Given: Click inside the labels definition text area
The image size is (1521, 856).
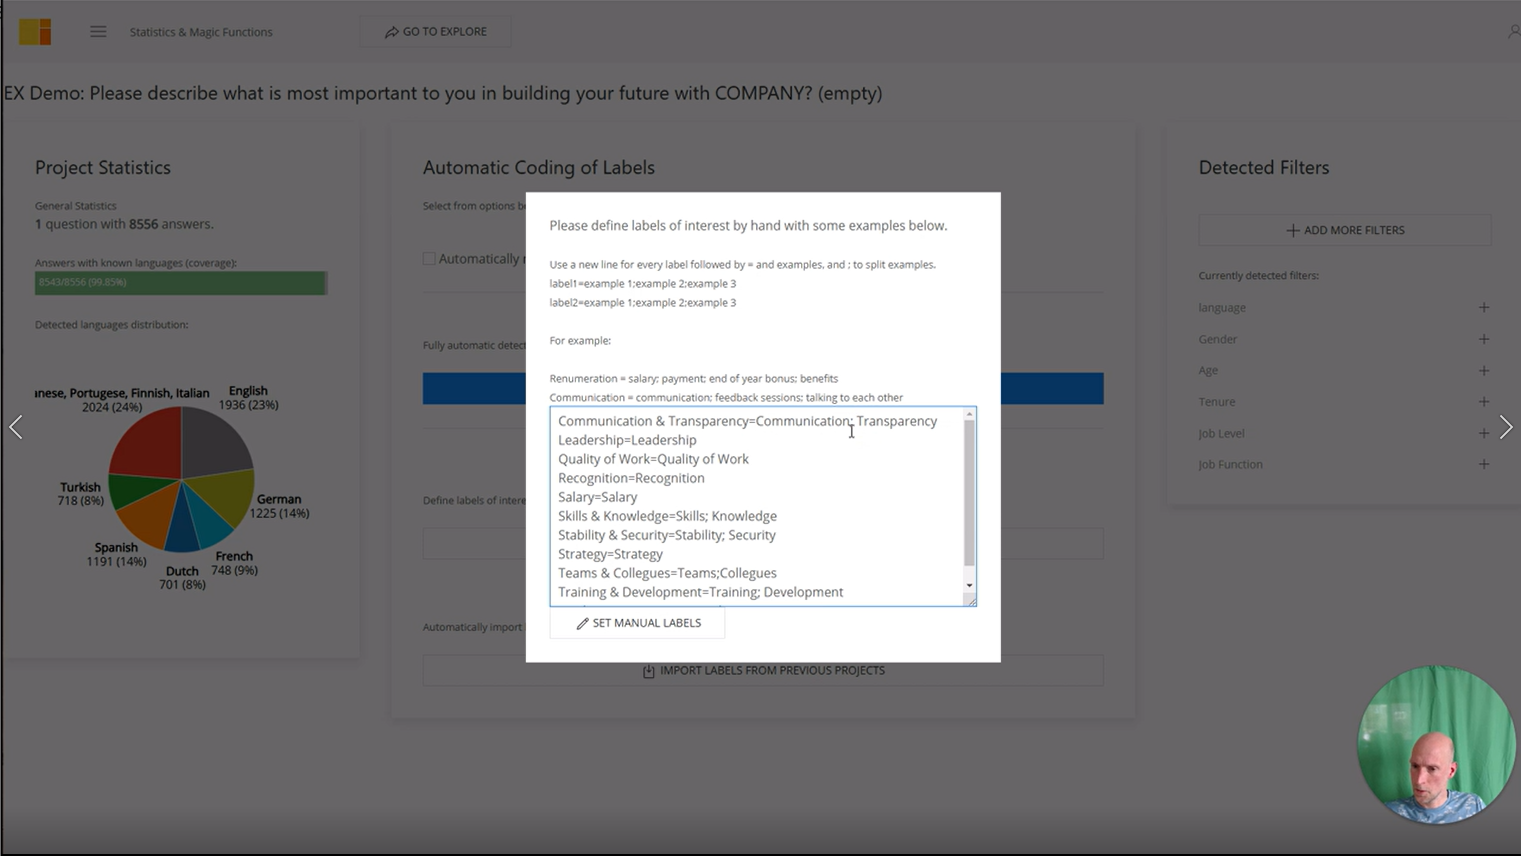Looking at the screenshot, I should click(x=762, y=505).
